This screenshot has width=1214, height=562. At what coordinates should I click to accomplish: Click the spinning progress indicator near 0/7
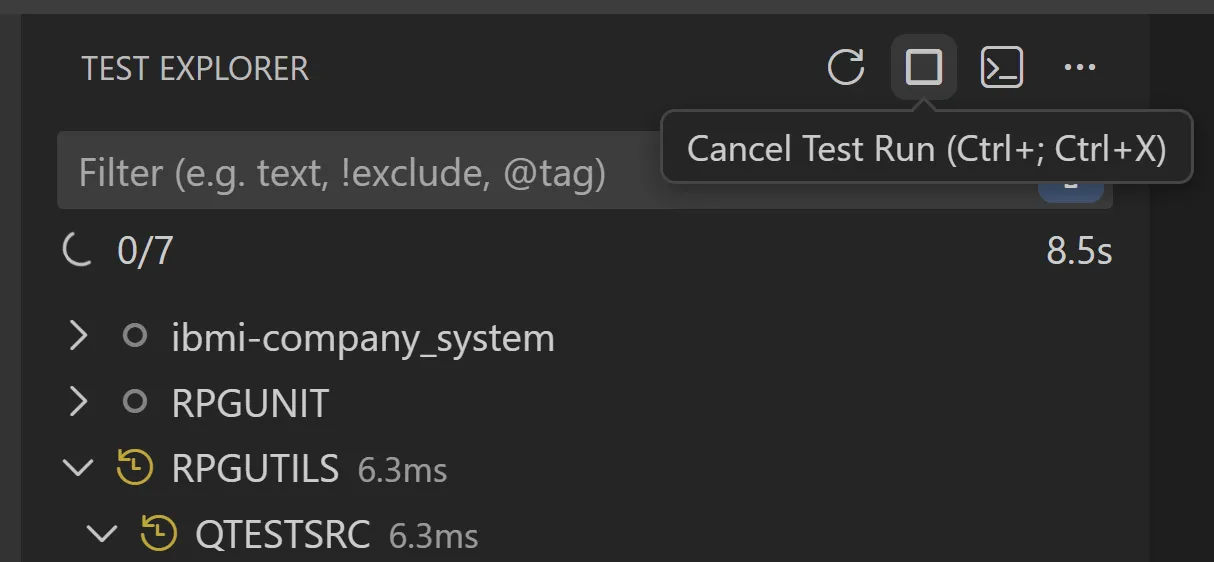78,251
